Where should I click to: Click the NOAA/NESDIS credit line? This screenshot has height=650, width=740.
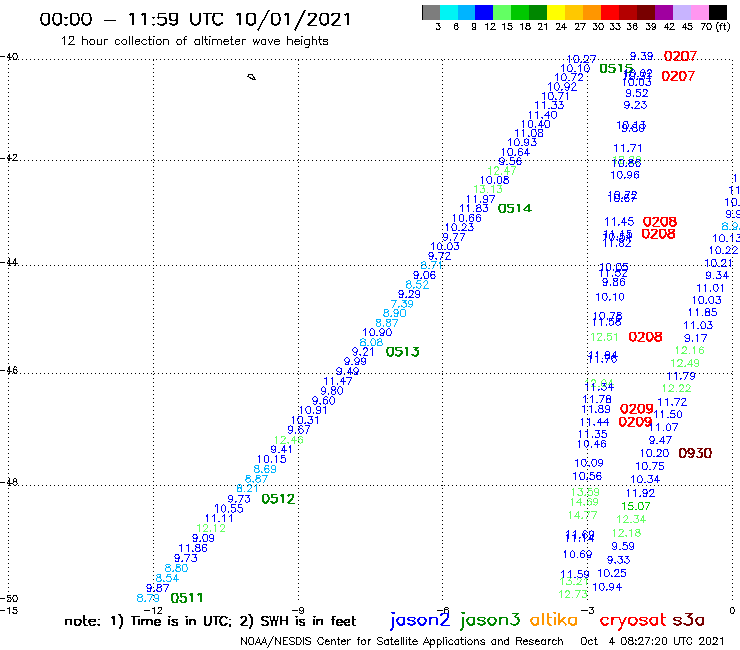(x=402, y=642)
